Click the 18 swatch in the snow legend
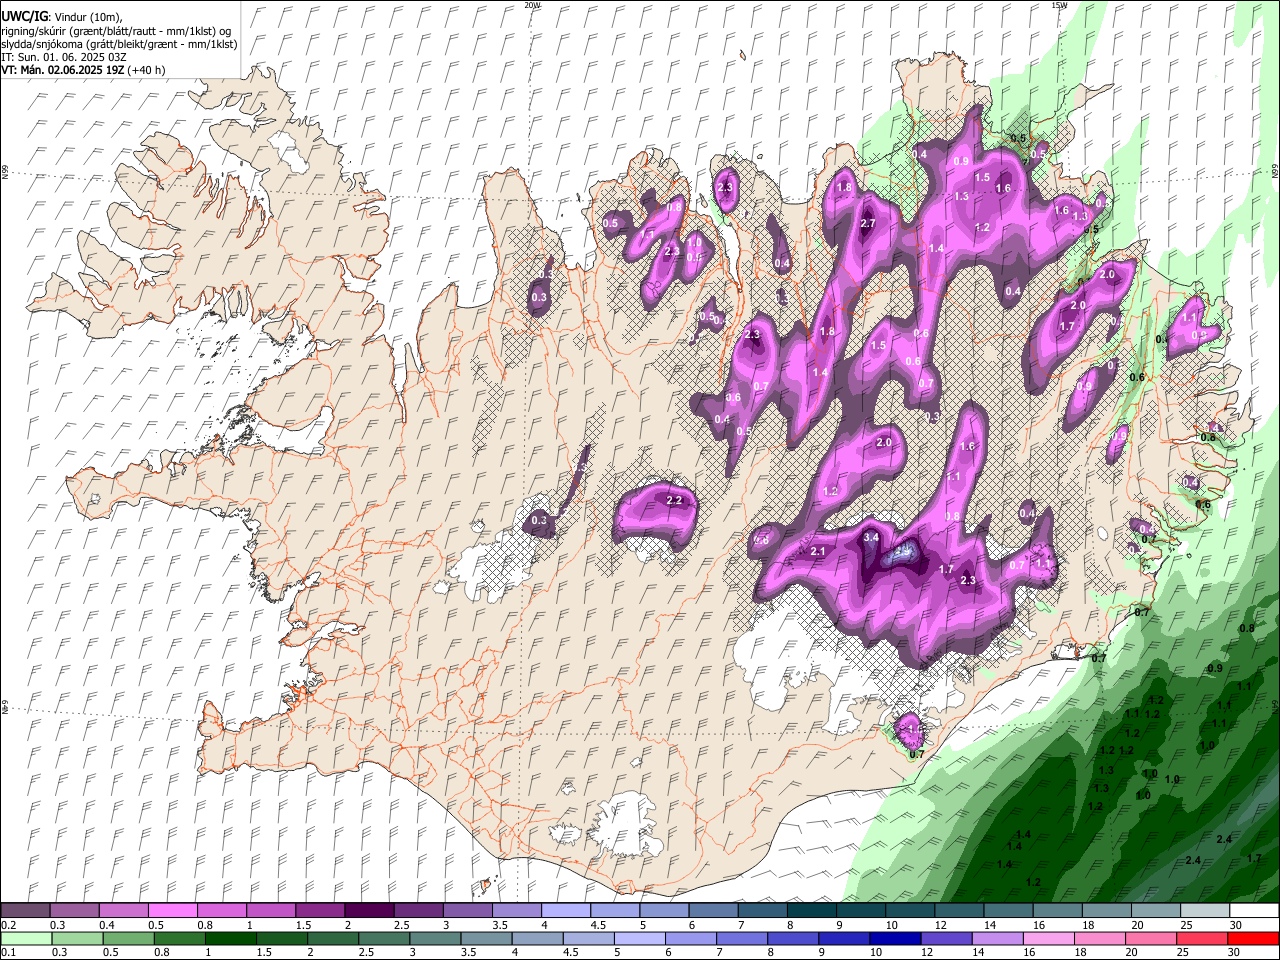Viewport: 1280px width, 960px height. (x=1106, y=911)
